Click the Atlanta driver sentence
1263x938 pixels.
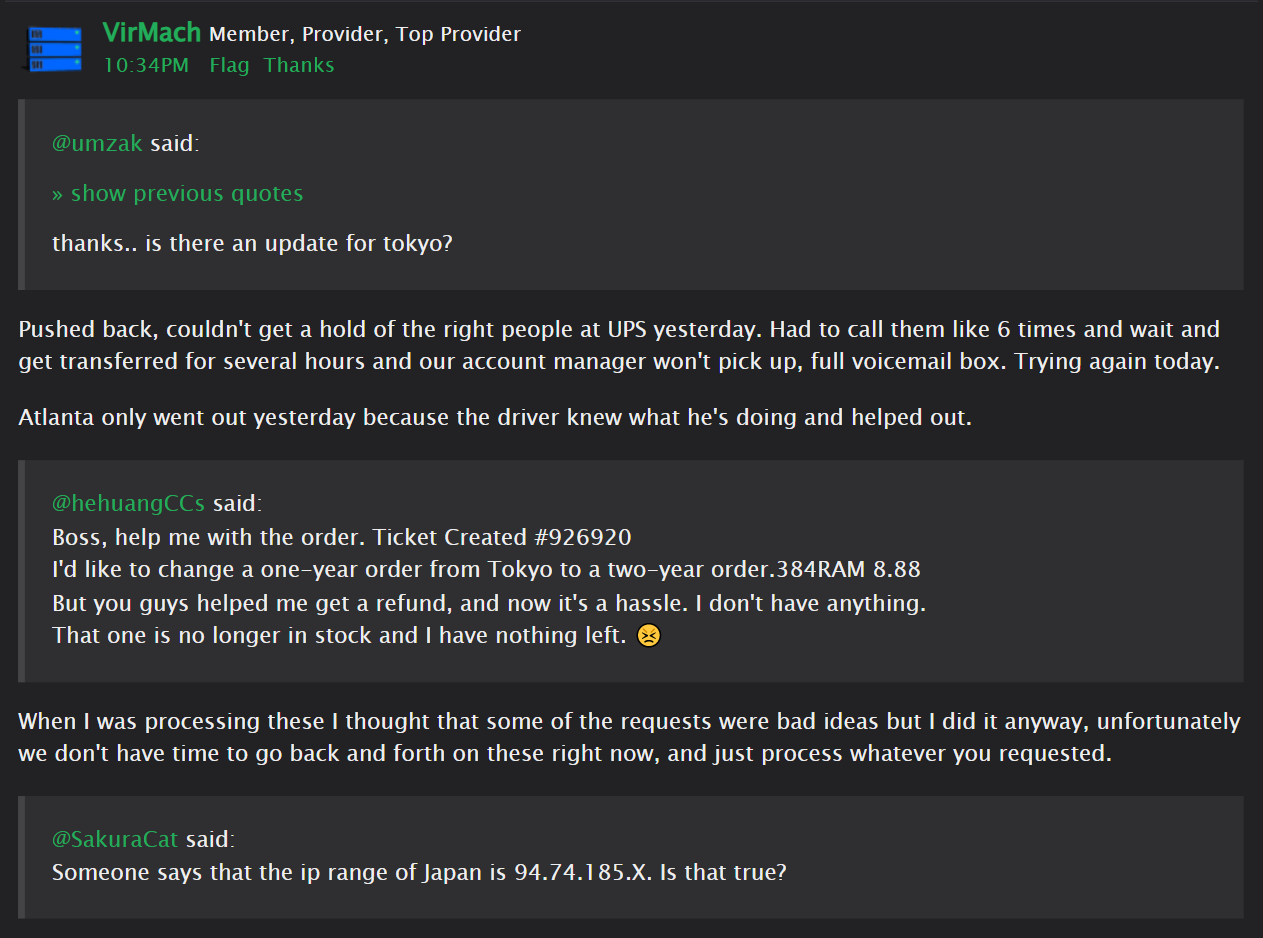[494, 418]
